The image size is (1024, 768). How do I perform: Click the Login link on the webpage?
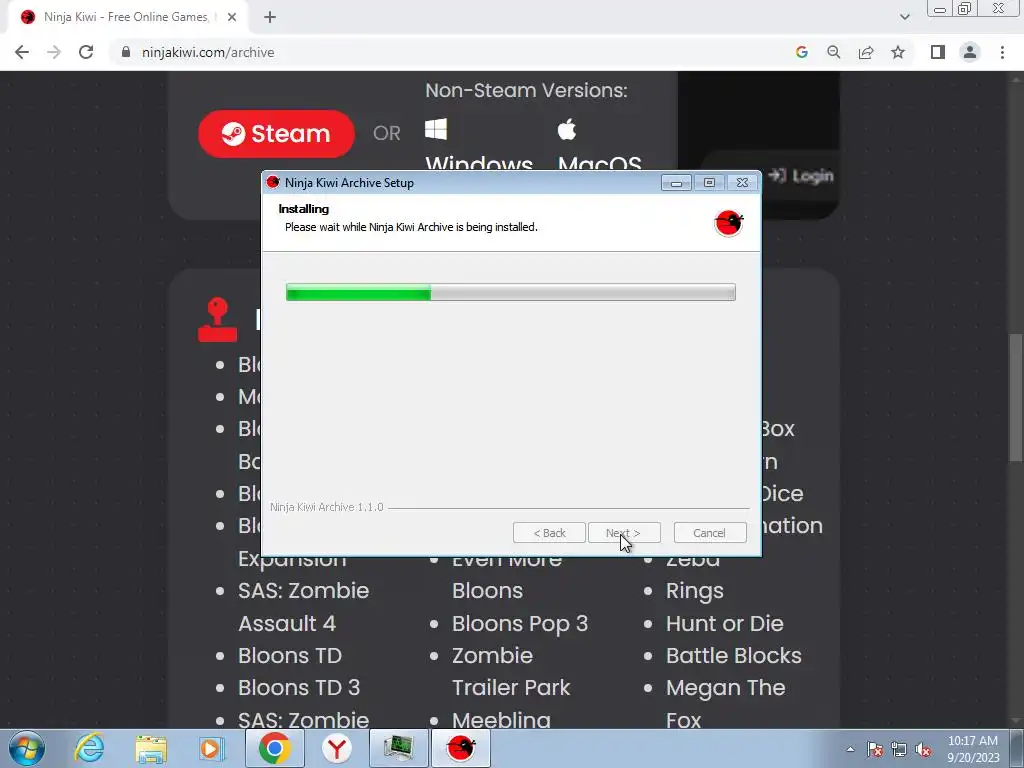click(801, 176)
